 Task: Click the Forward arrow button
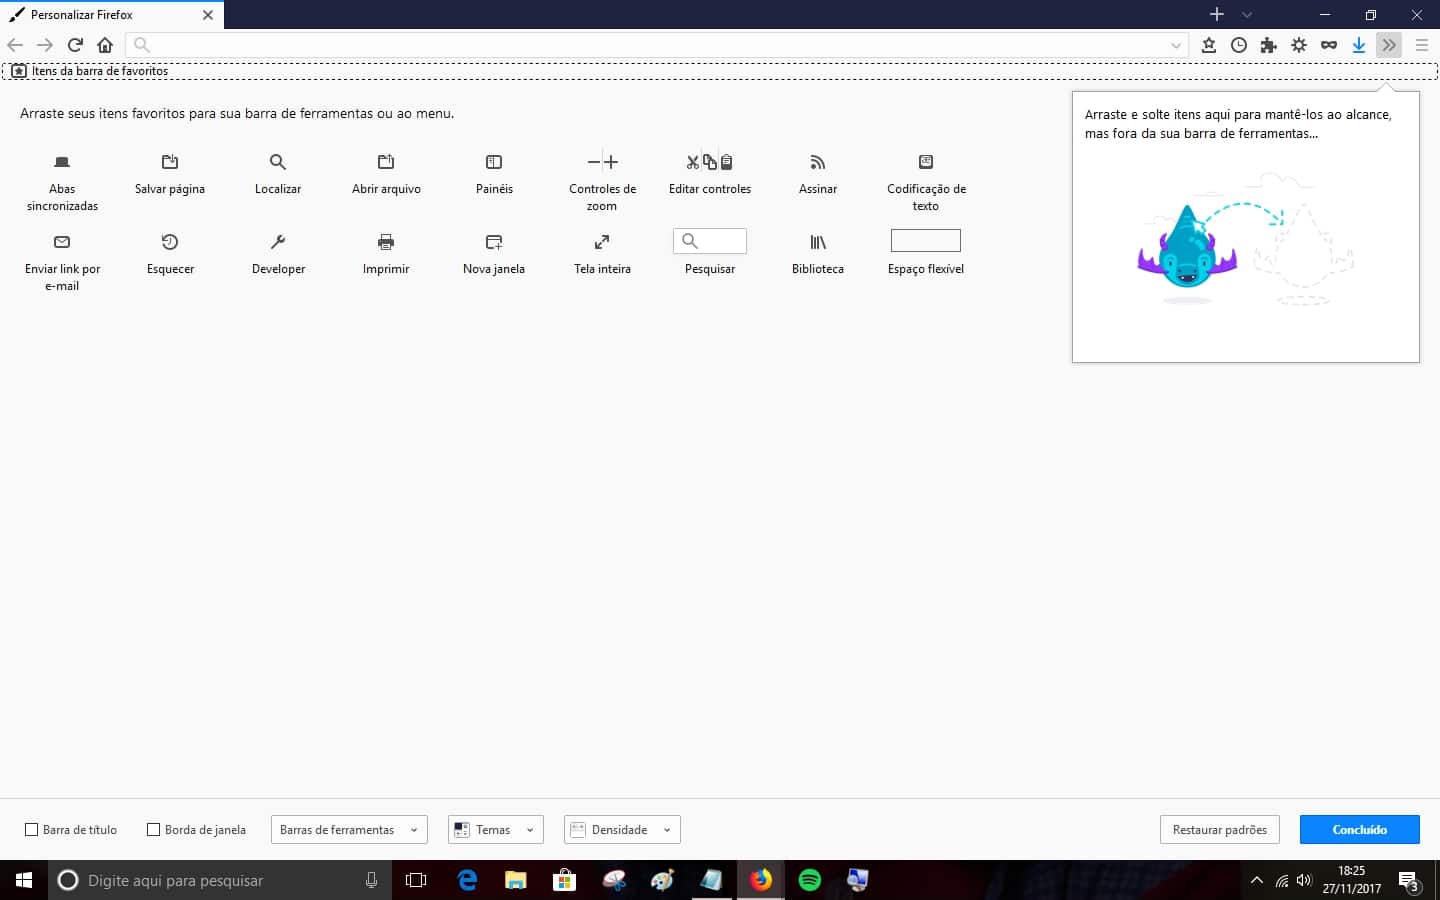pos(45,45)
